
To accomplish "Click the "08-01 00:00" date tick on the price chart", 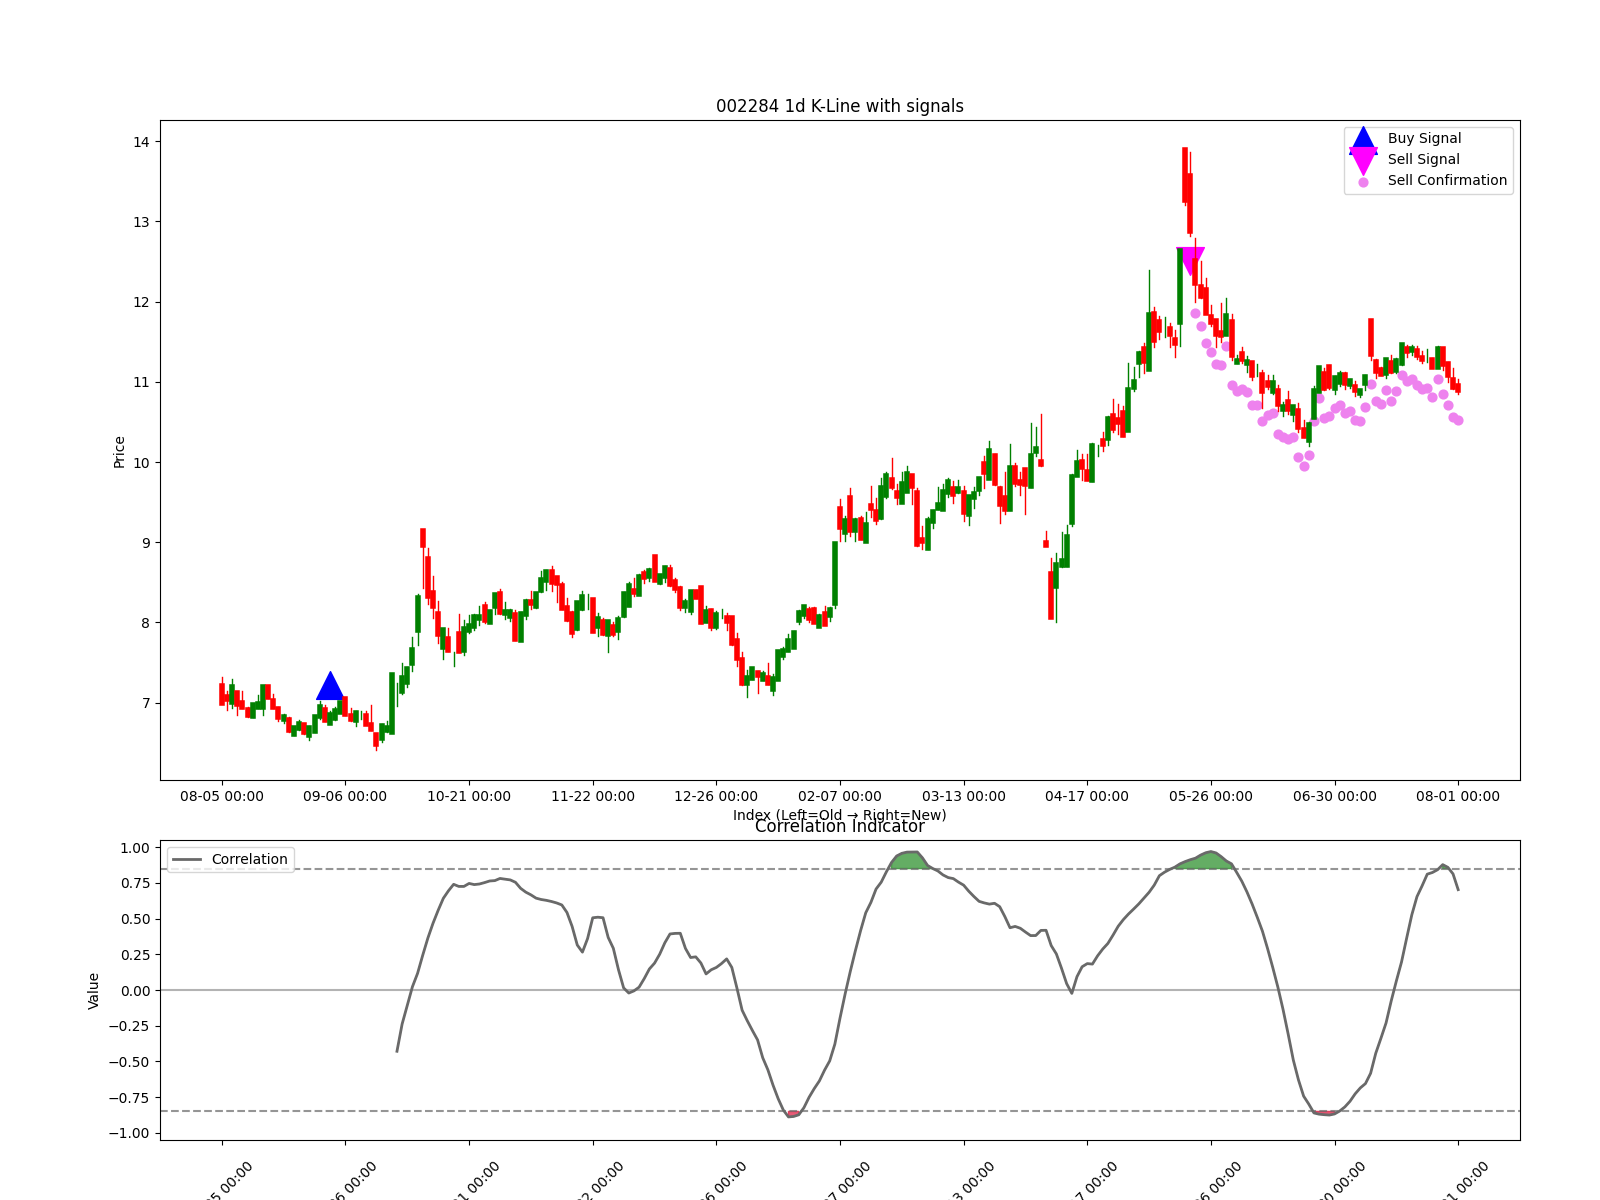I will (x=1458, y=796).
